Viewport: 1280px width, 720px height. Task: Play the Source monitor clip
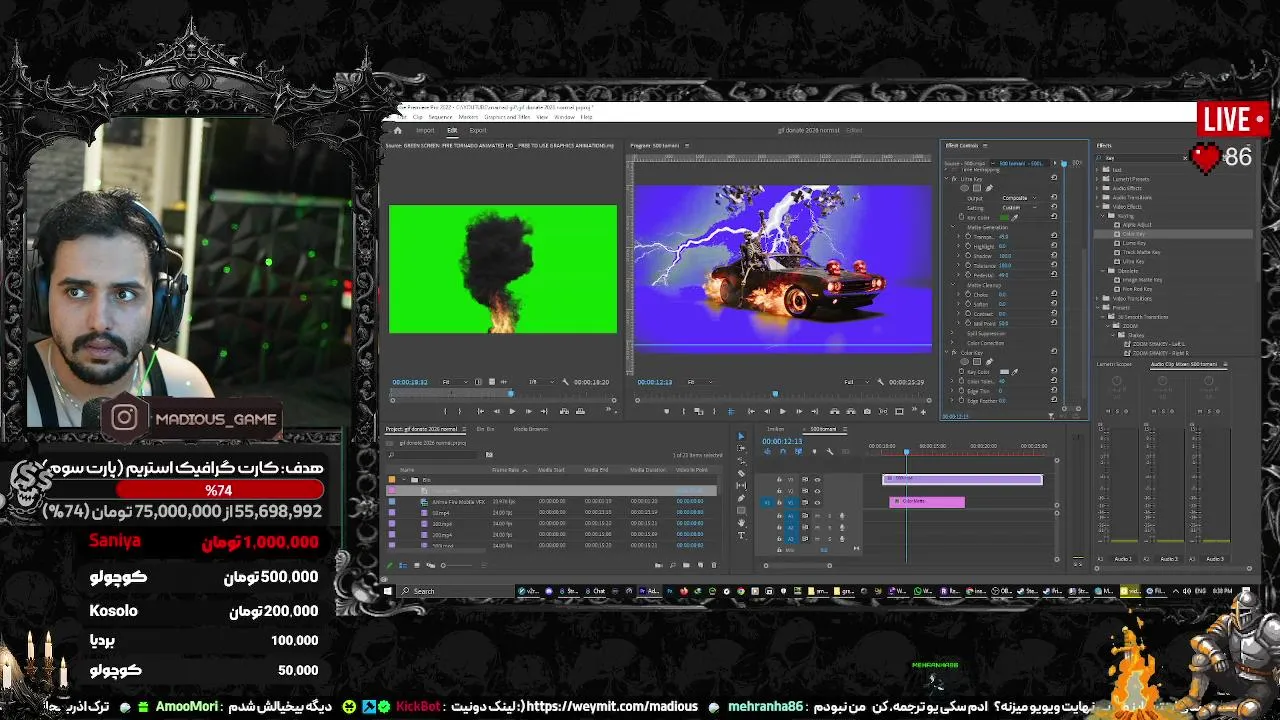coord(512,411)
